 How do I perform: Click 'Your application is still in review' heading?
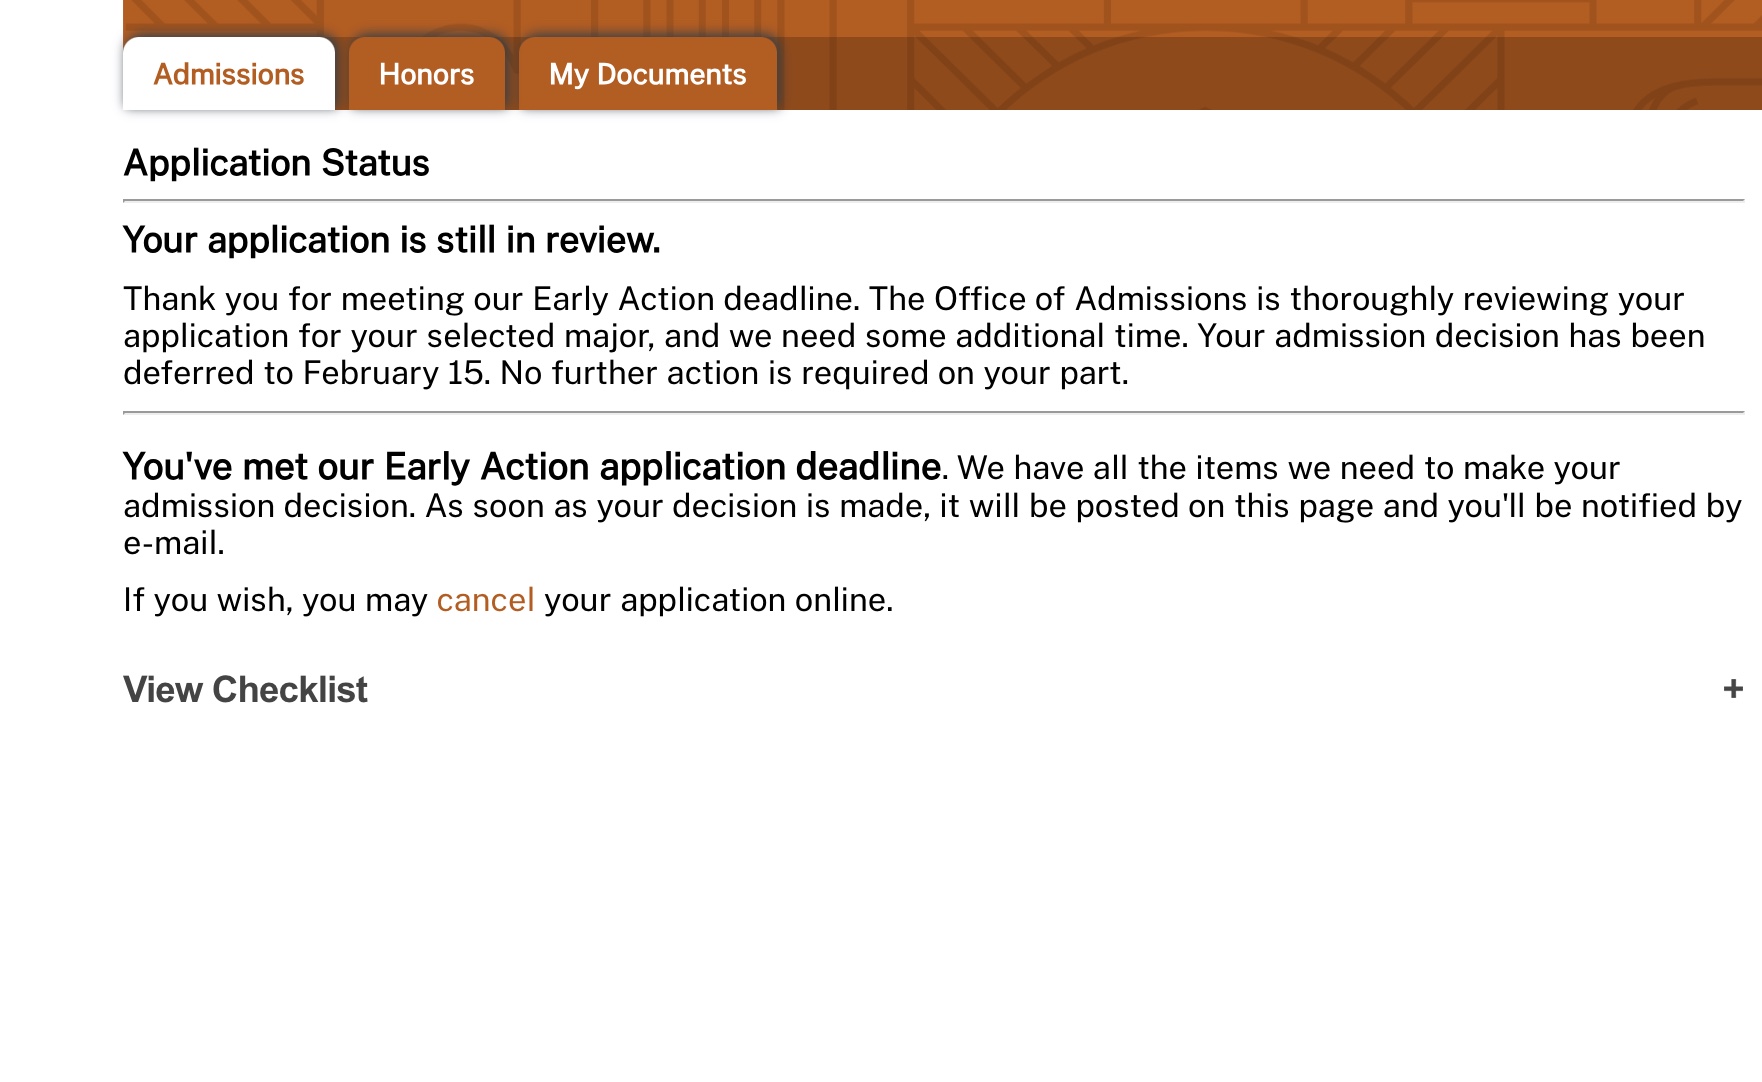[x=392, y=240]
